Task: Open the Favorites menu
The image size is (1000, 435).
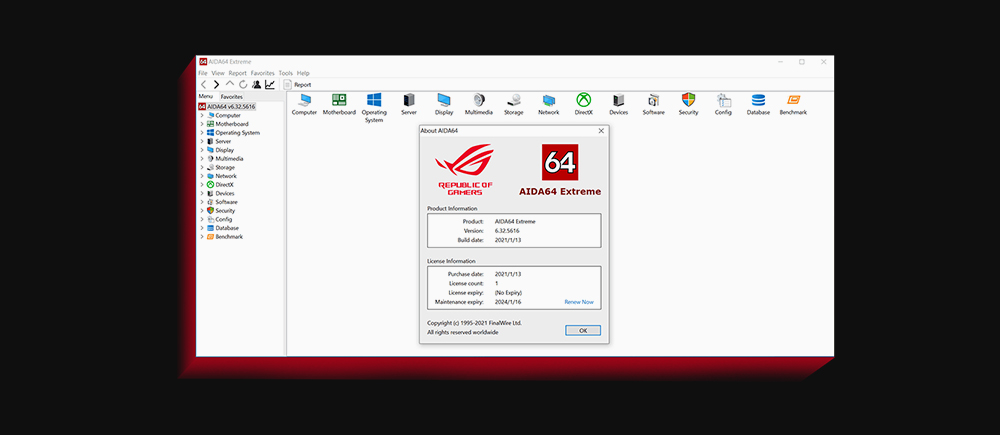Action: [262, 73]
